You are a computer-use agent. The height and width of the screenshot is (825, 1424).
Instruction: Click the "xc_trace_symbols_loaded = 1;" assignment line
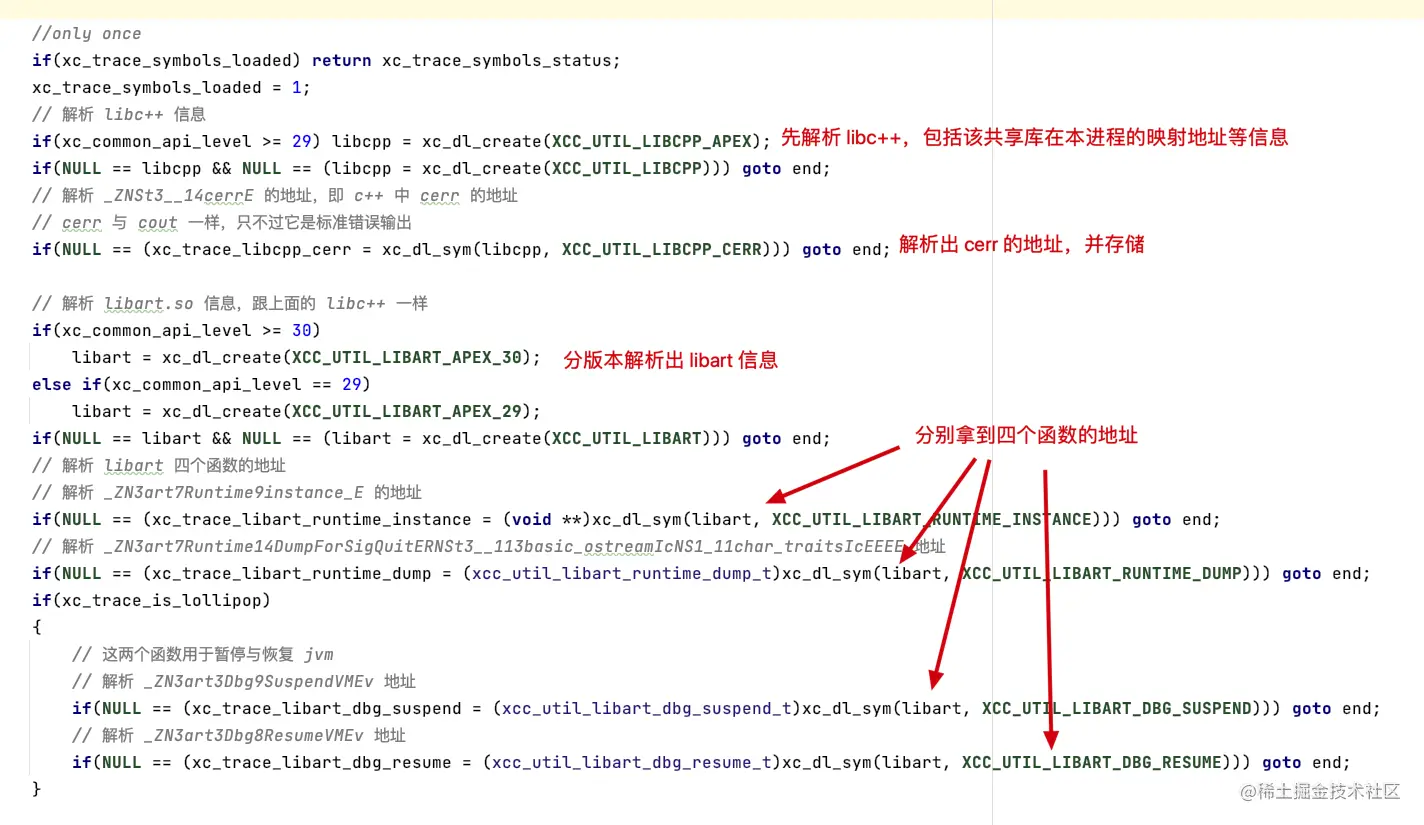tap(171, 88)
